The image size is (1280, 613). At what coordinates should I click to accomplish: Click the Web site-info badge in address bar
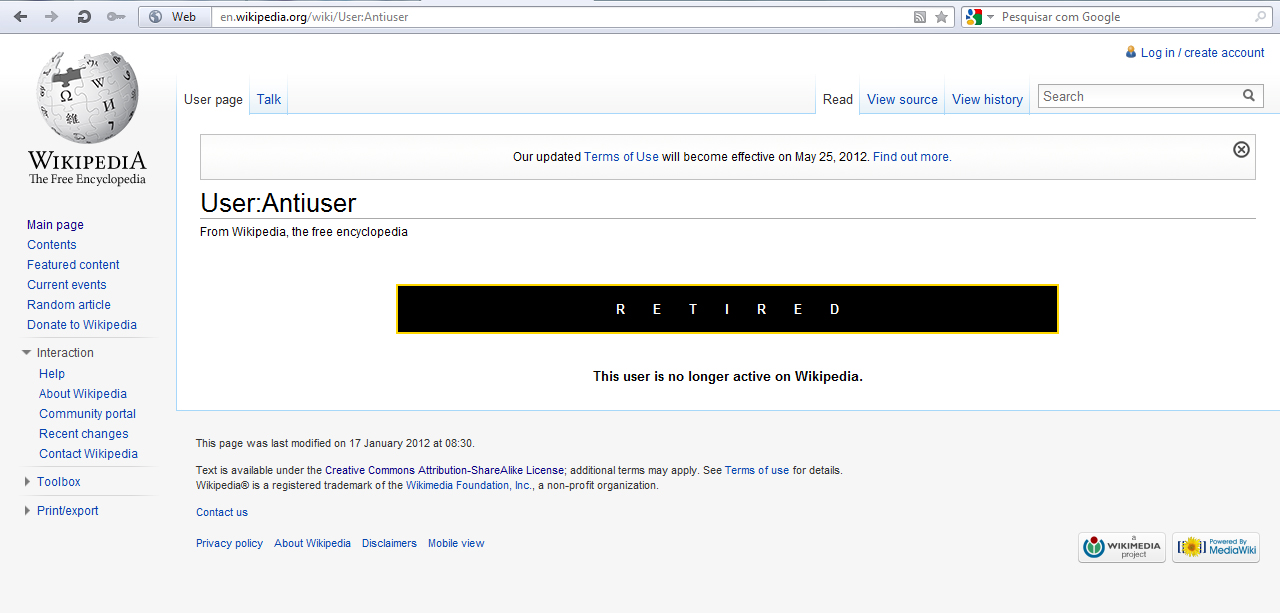click(174, 17)
